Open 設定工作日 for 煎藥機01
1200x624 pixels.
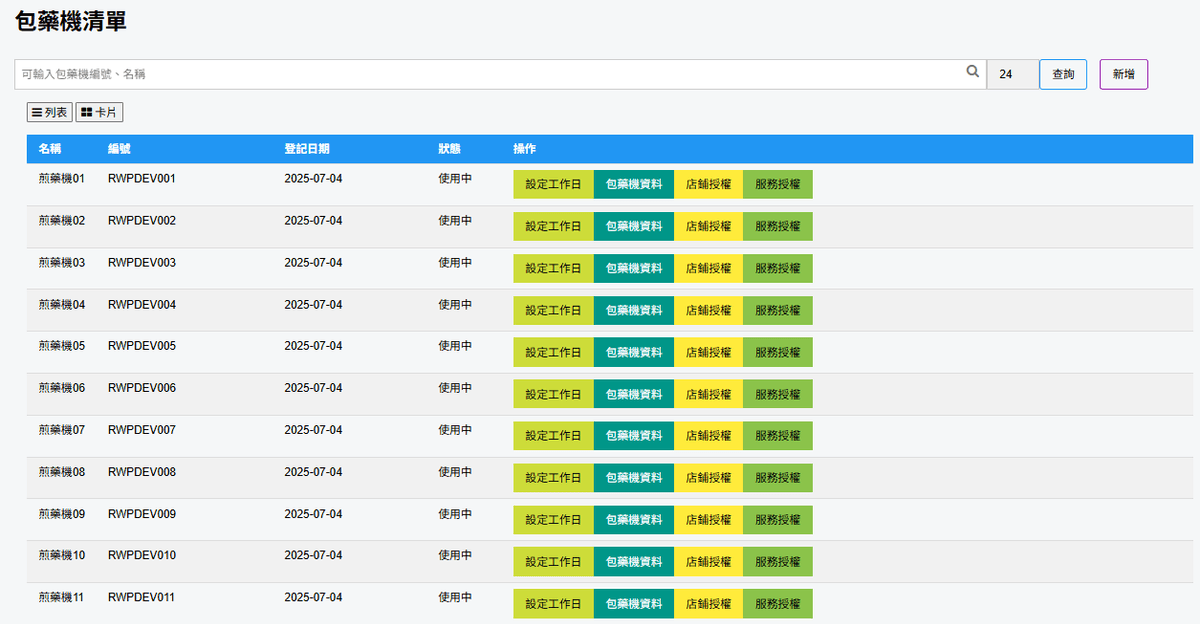point(553,185)
